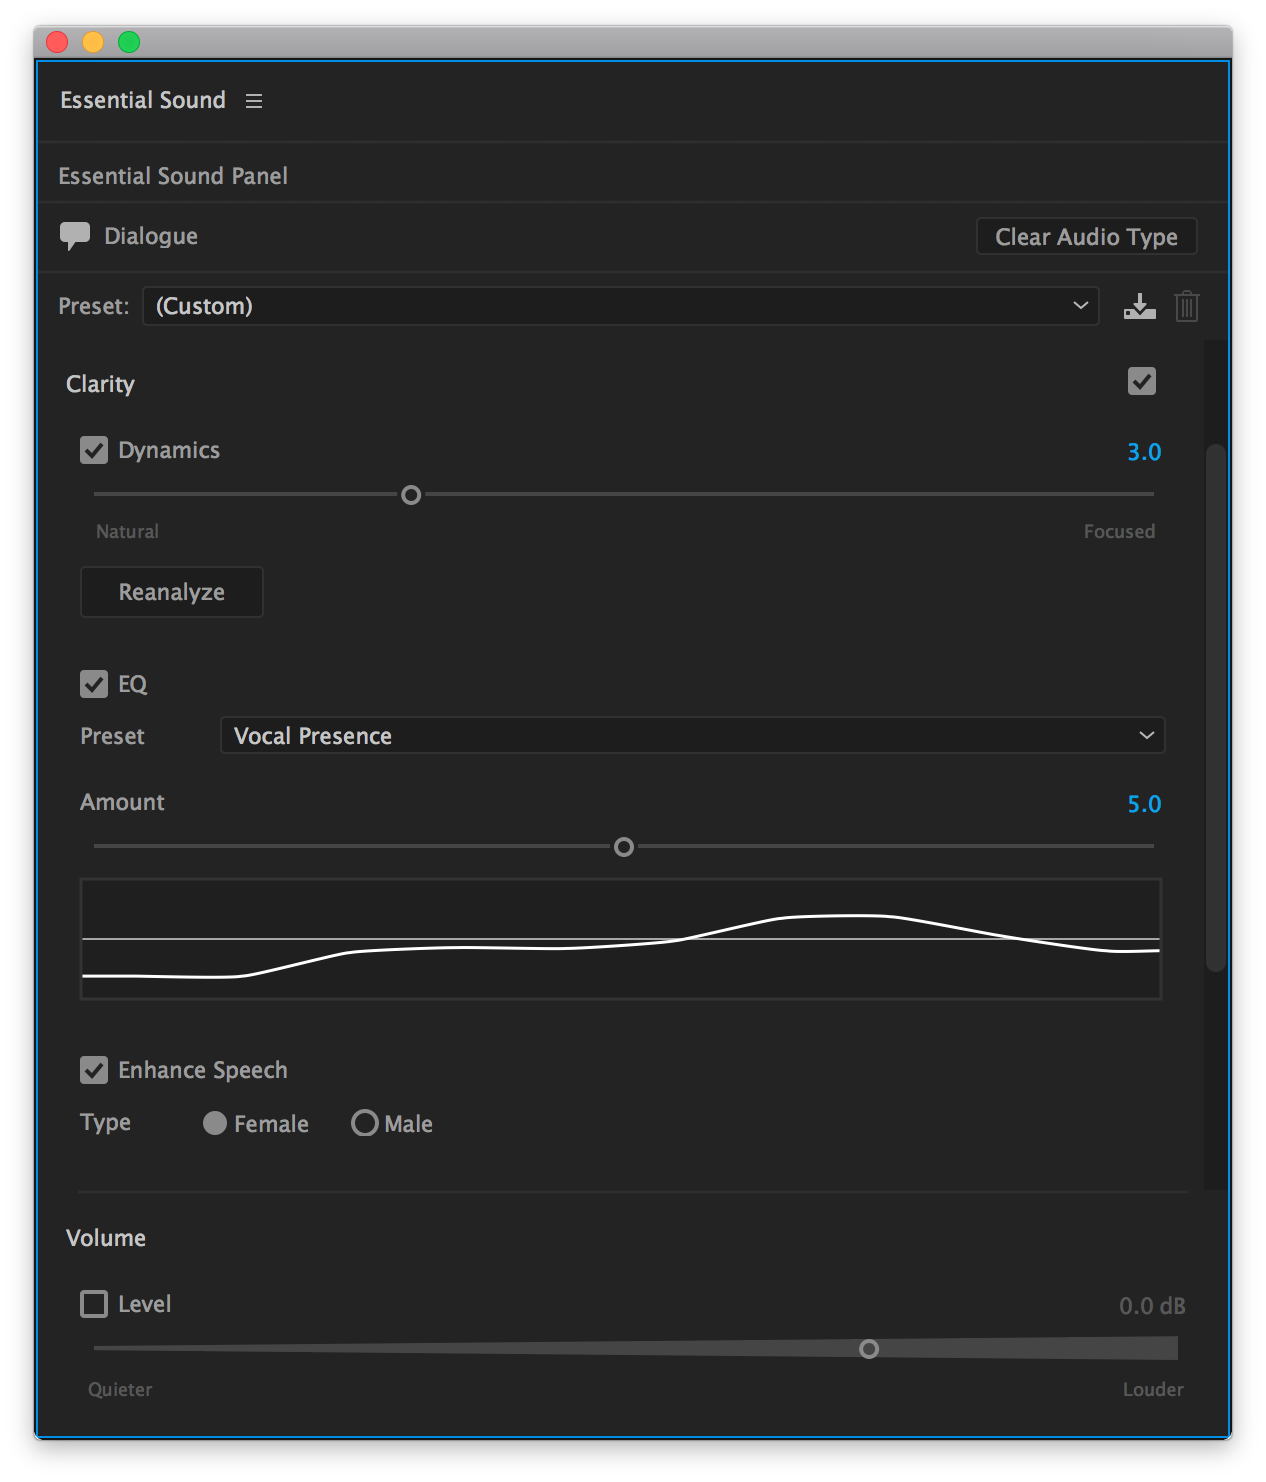Click the delete preset trash icon

tap(1186, 306)
